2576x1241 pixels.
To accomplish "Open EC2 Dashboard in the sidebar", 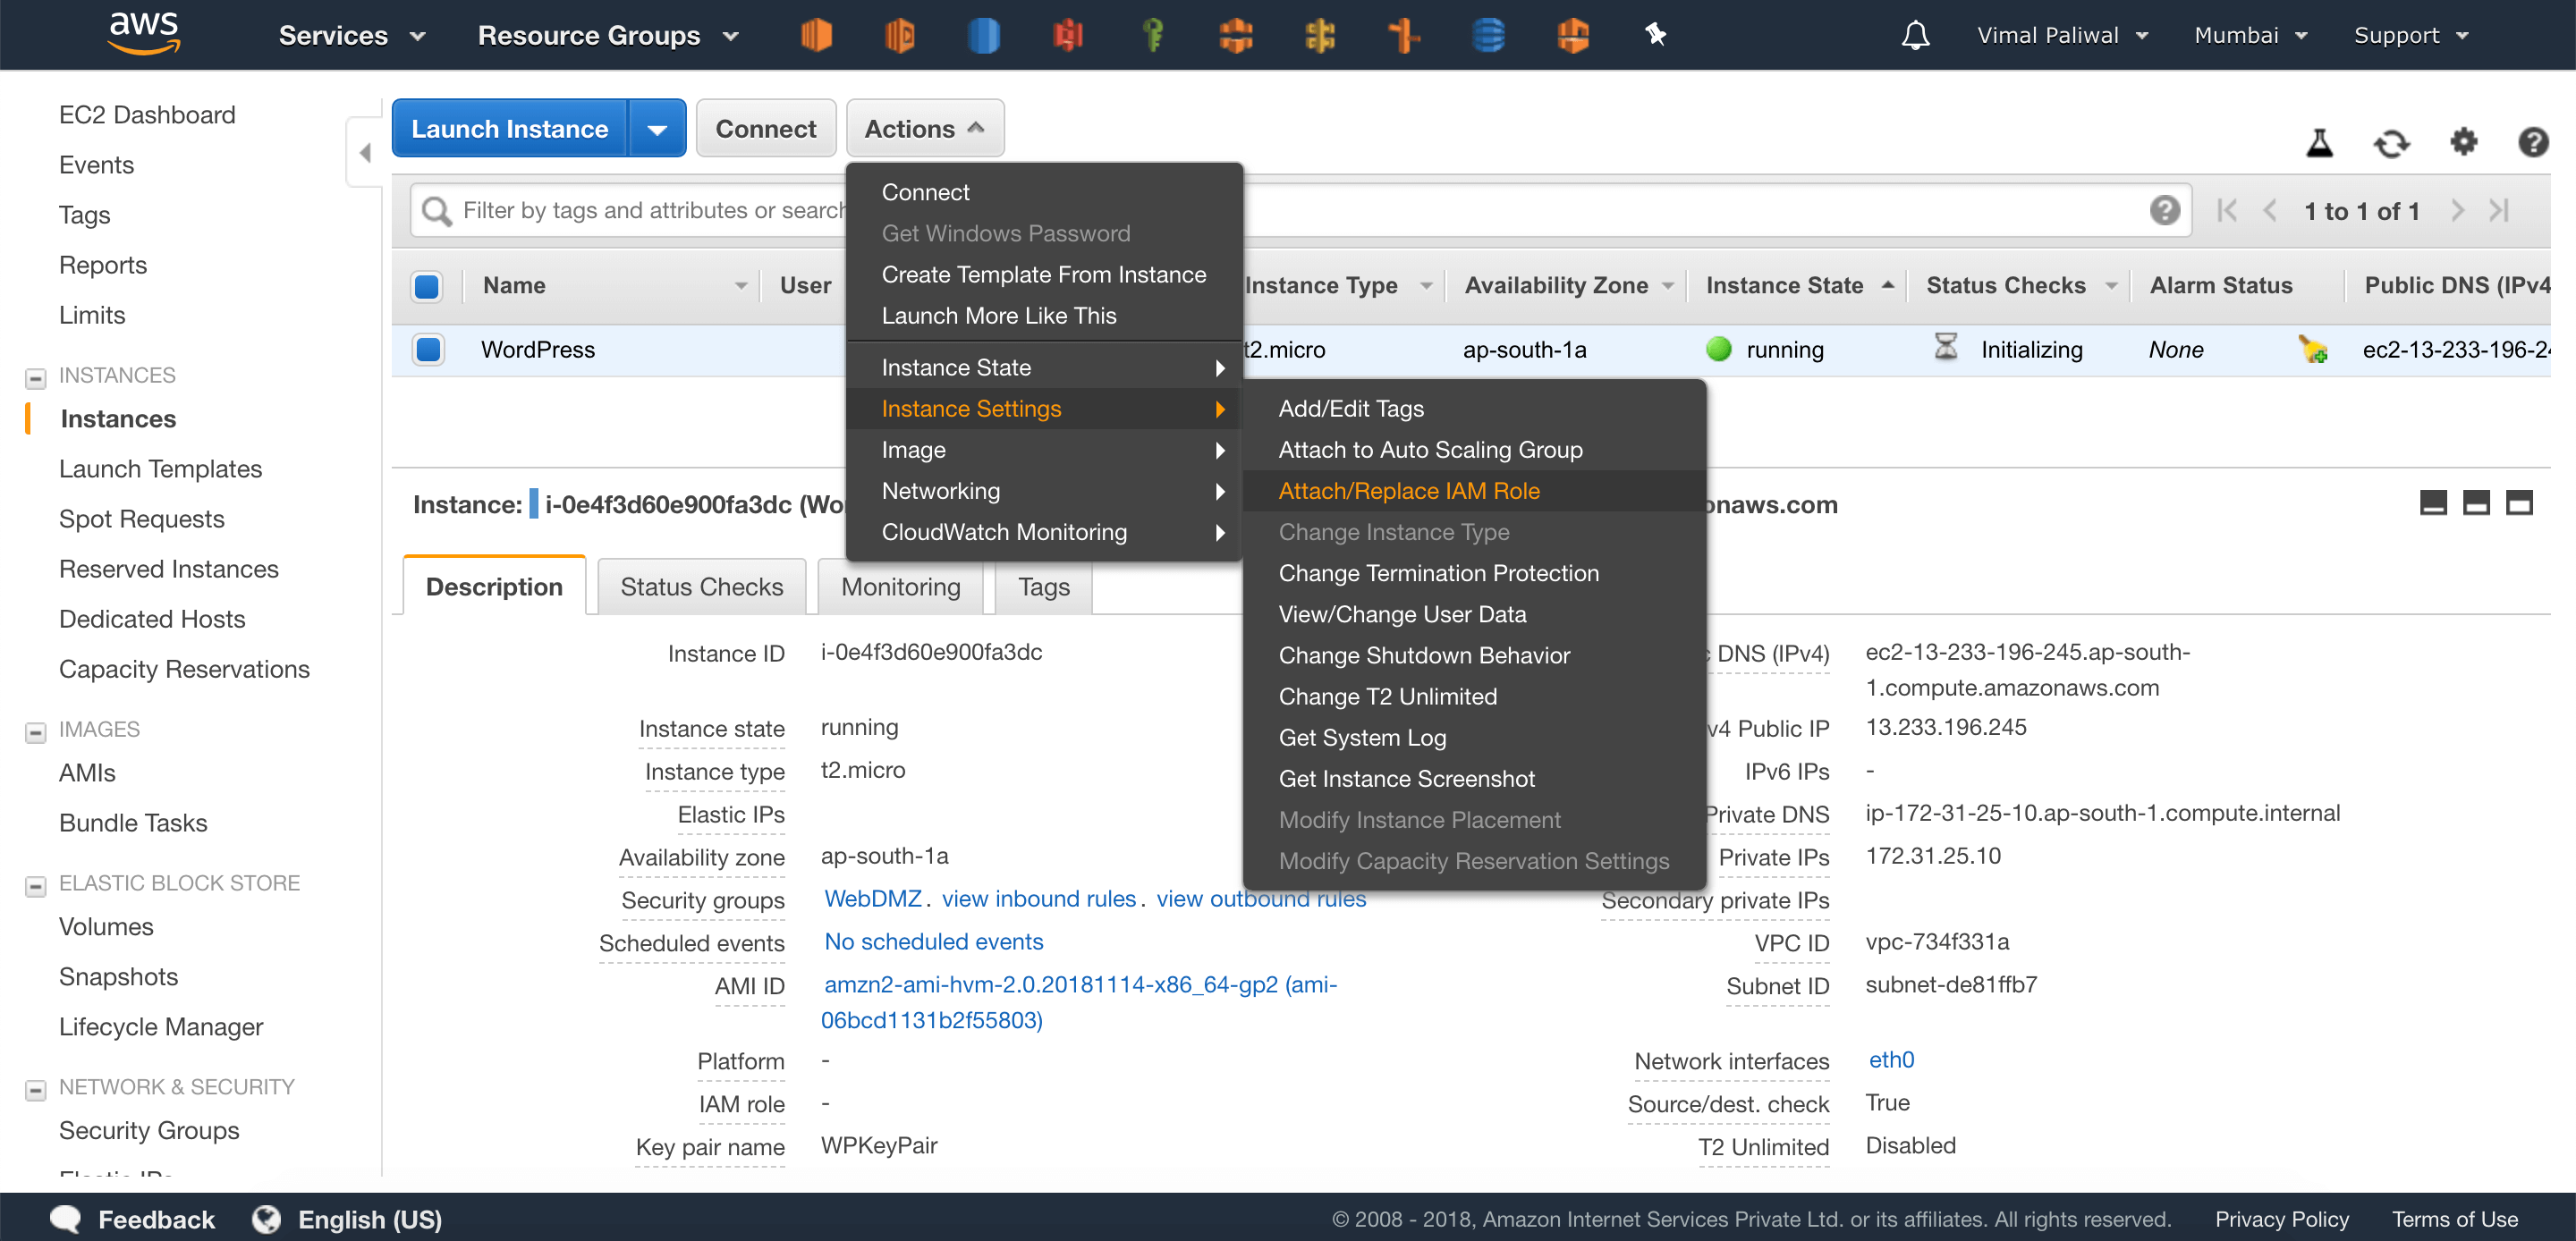I will coord(147,114).
